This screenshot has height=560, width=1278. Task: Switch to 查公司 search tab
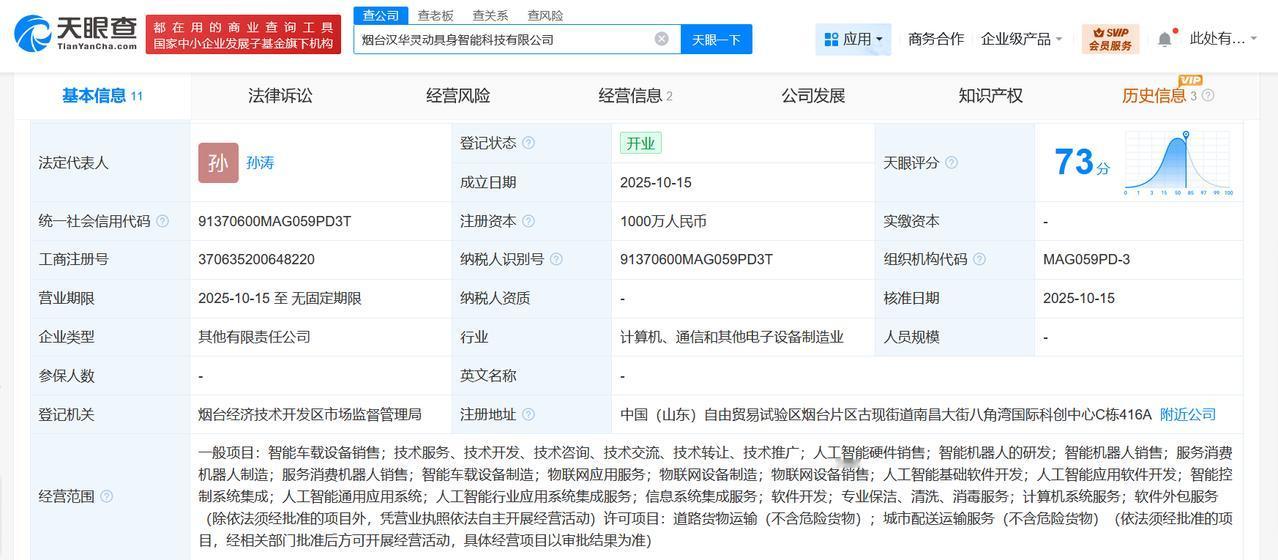click(380, 15)
